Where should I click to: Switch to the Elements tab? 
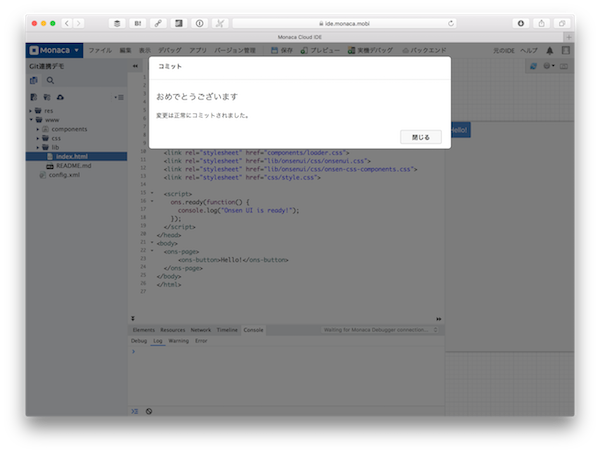143,330
